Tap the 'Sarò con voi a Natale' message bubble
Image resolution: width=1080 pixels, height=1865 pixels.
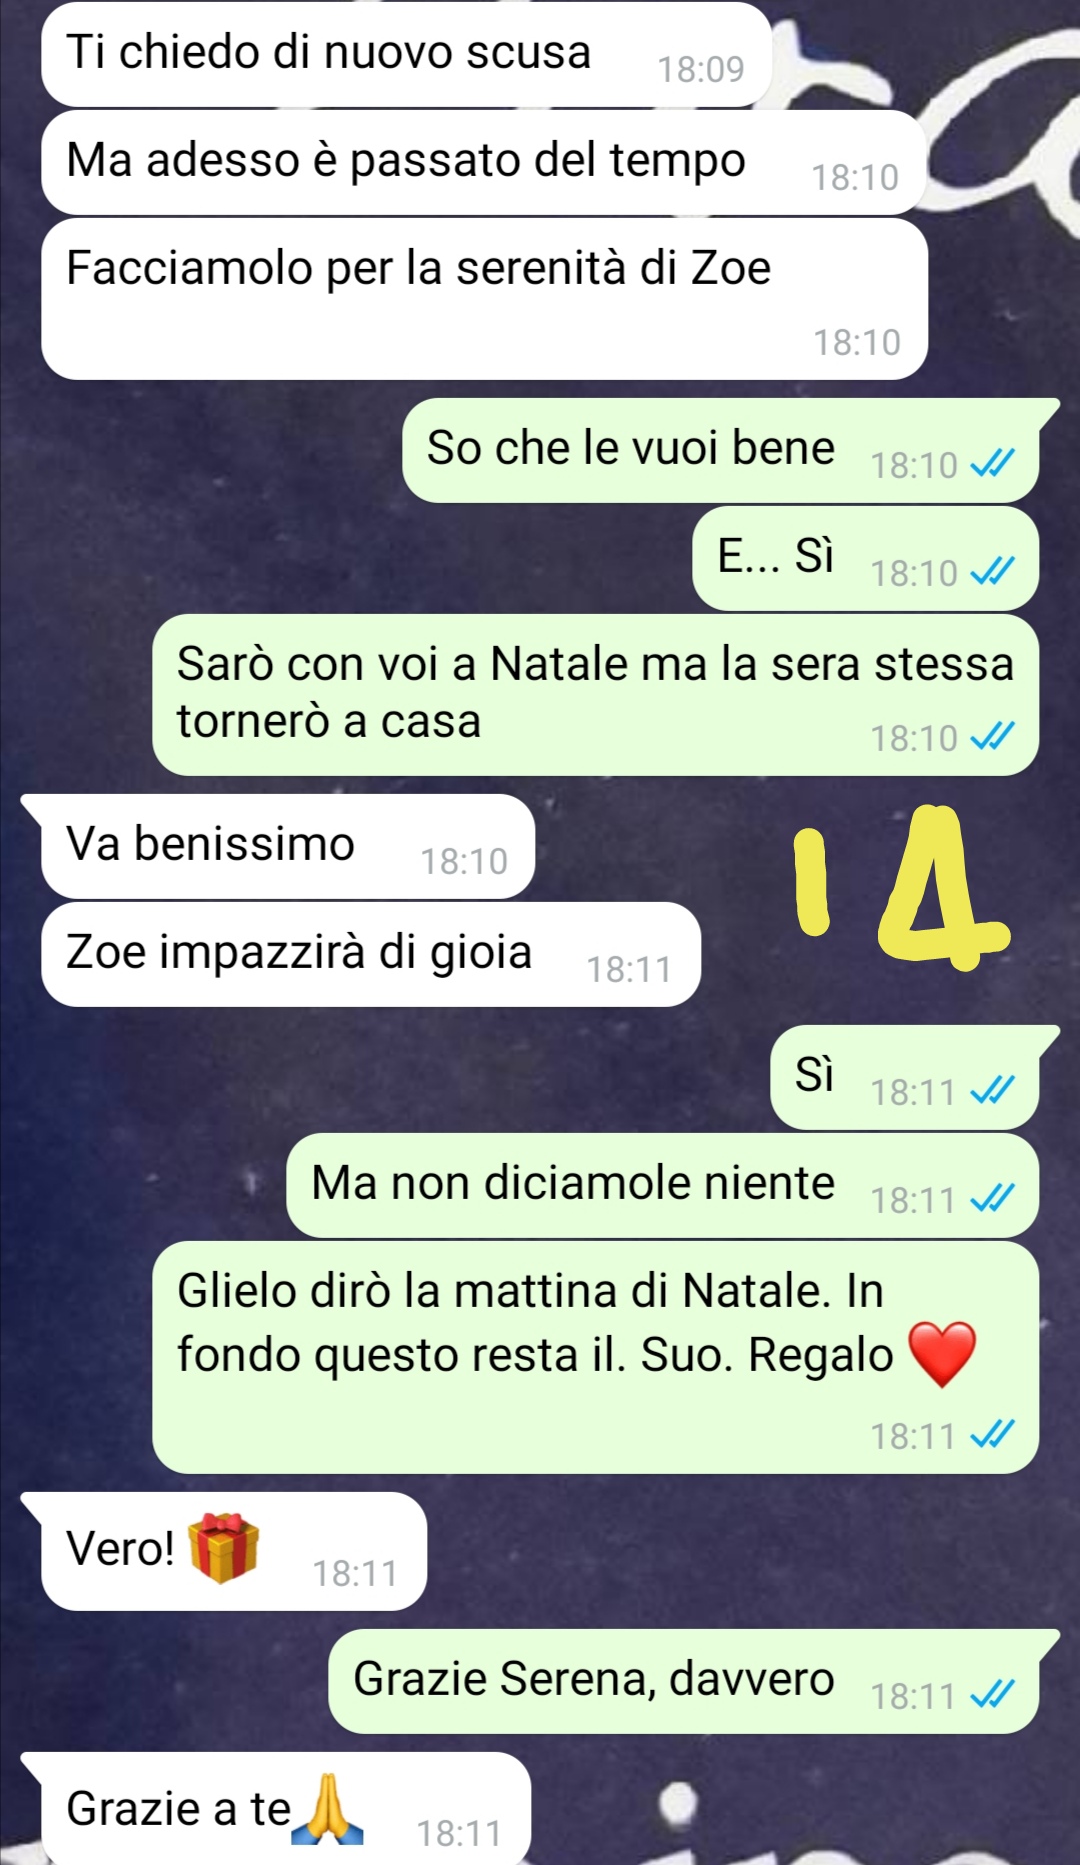coord(595,695)
